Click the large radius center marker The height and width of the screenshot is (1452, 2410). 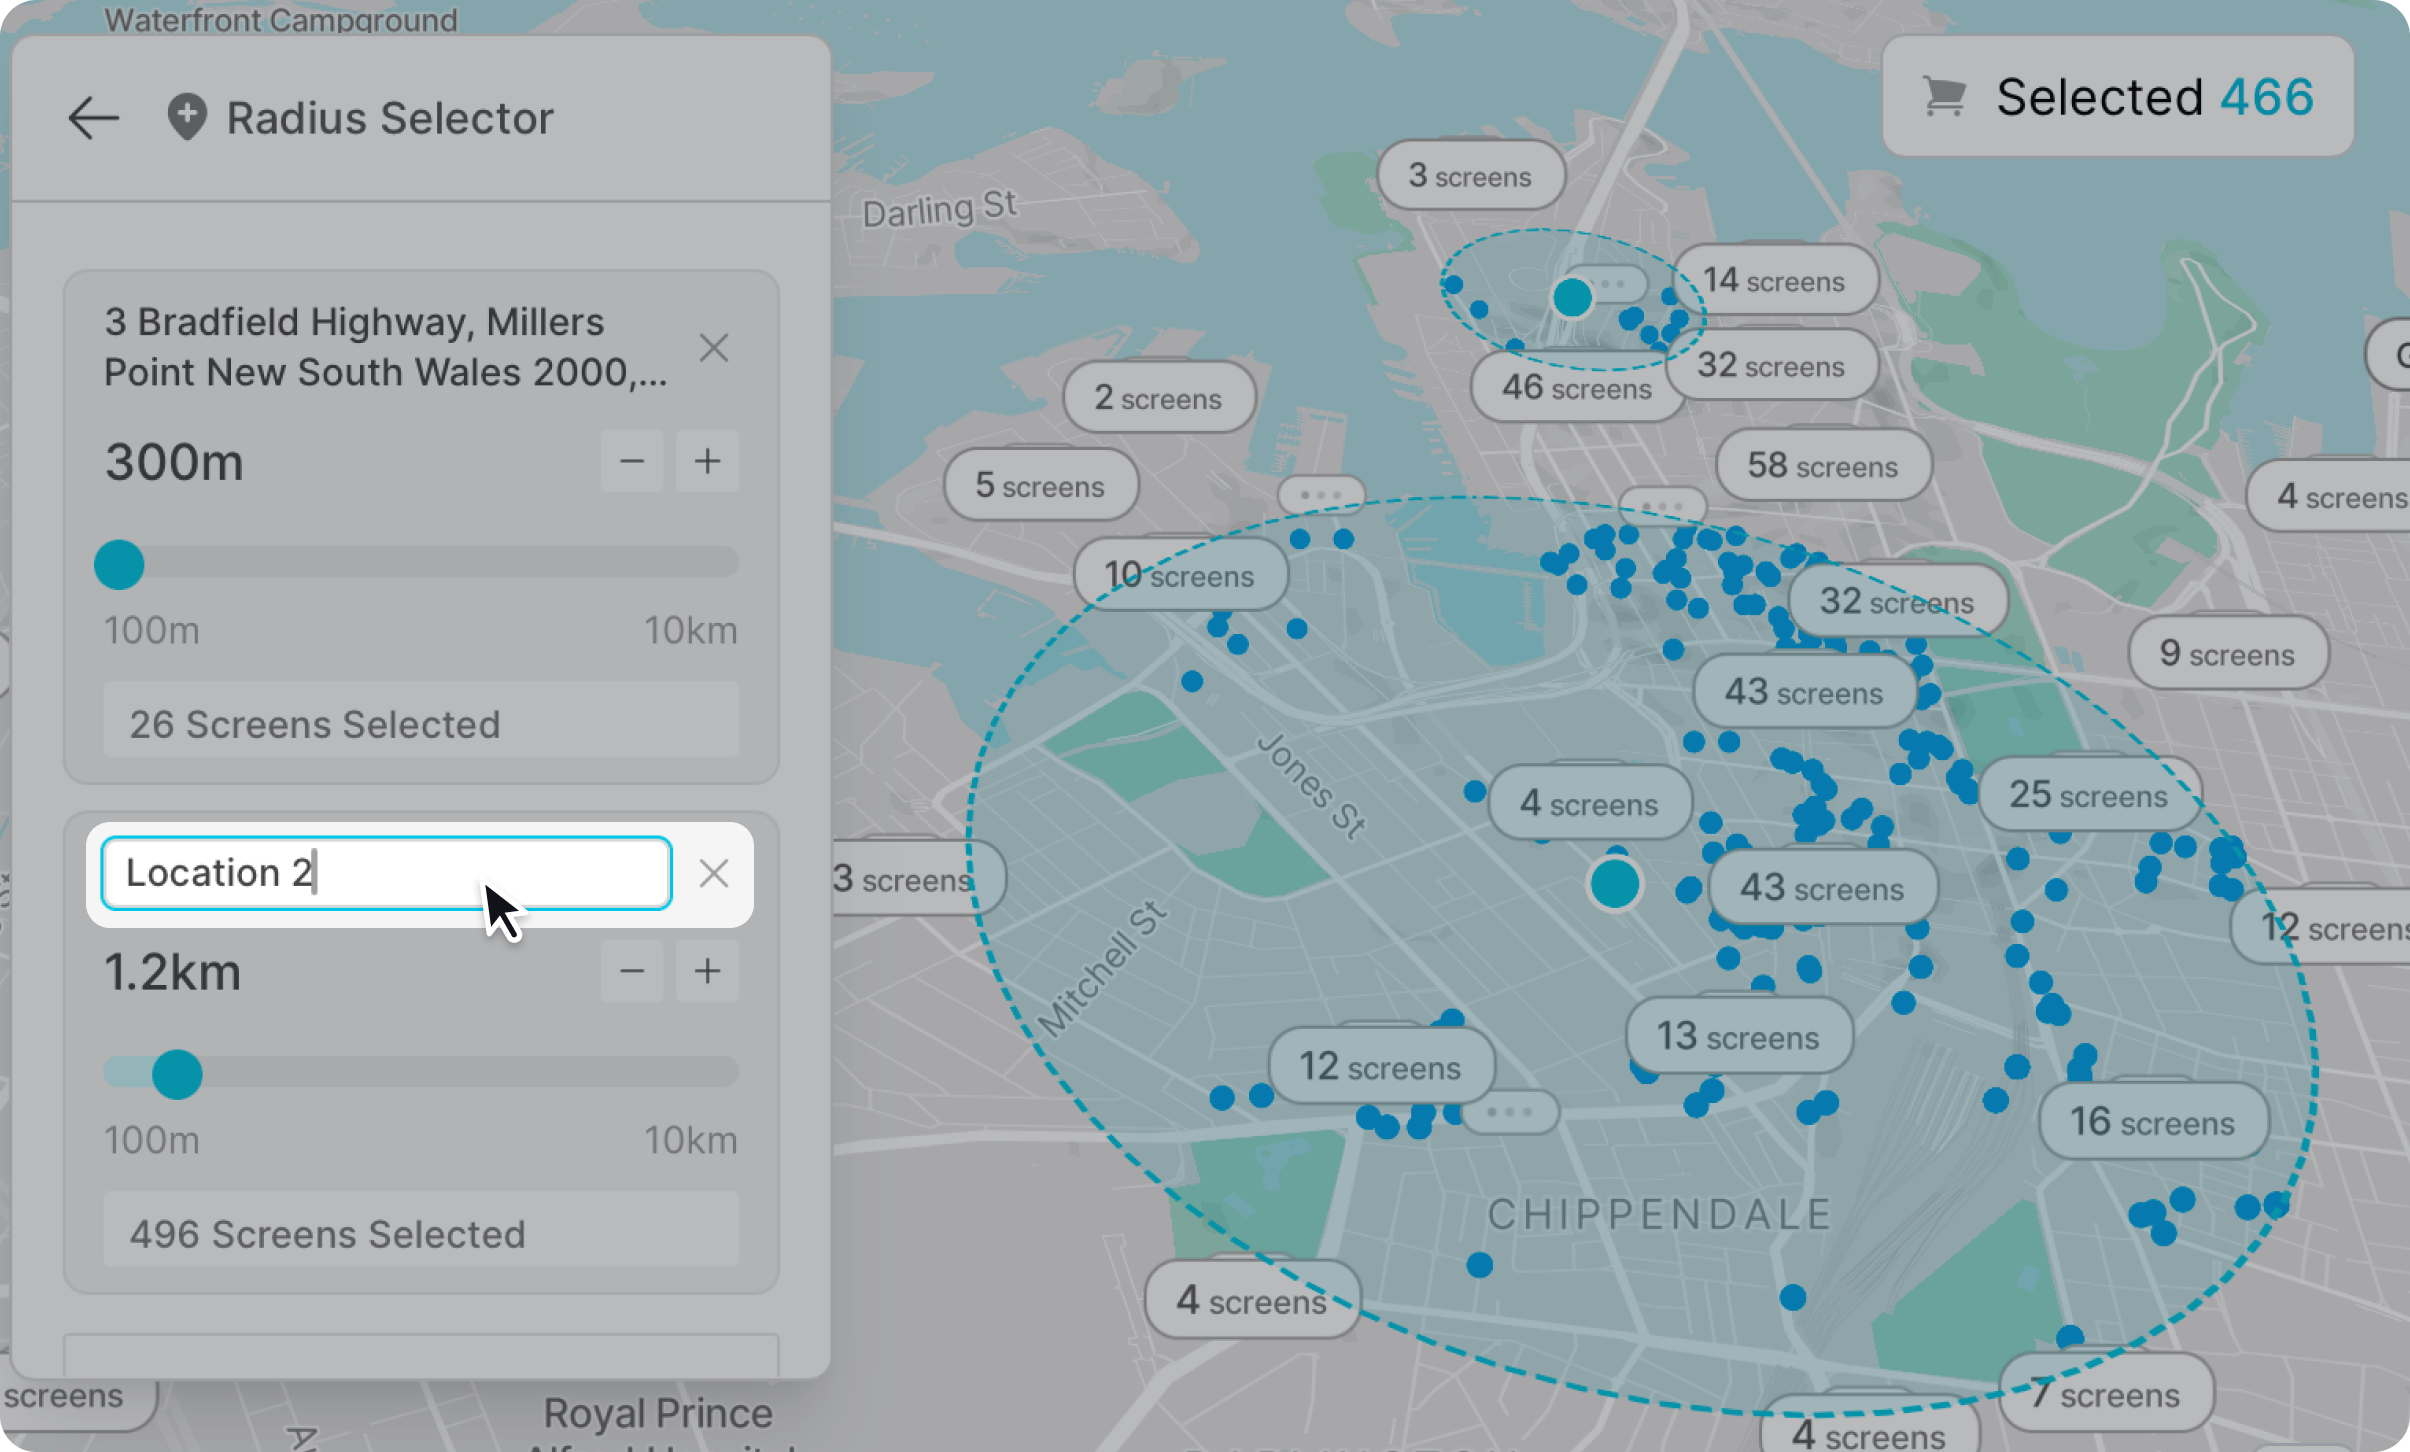tap(1615, 884)
